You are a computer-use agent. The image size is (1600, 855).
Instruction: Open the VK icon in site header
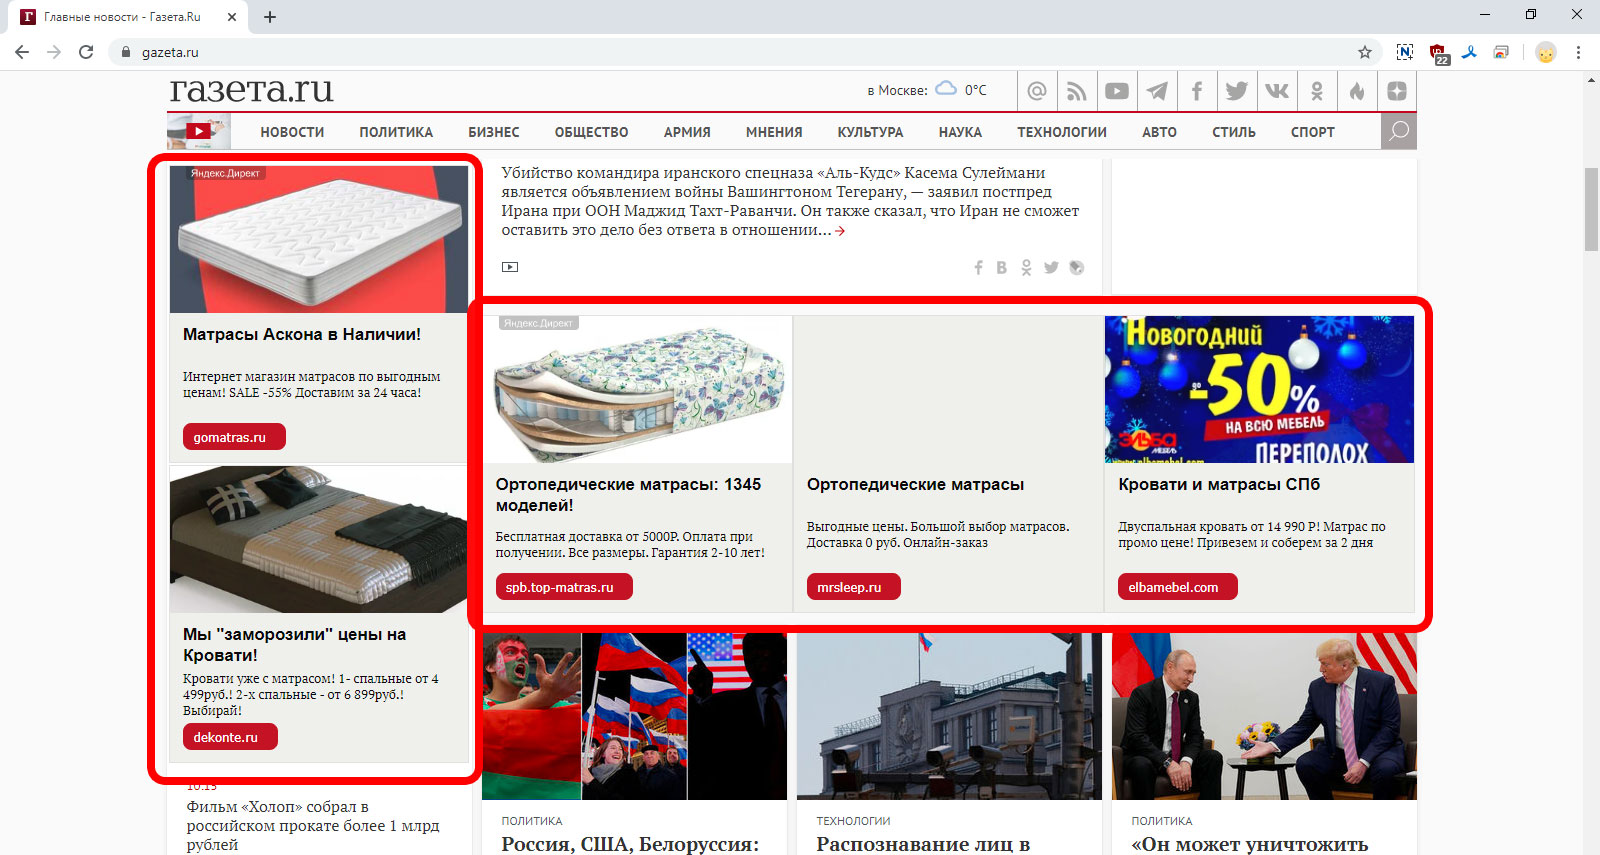[x=1277, y=91]
